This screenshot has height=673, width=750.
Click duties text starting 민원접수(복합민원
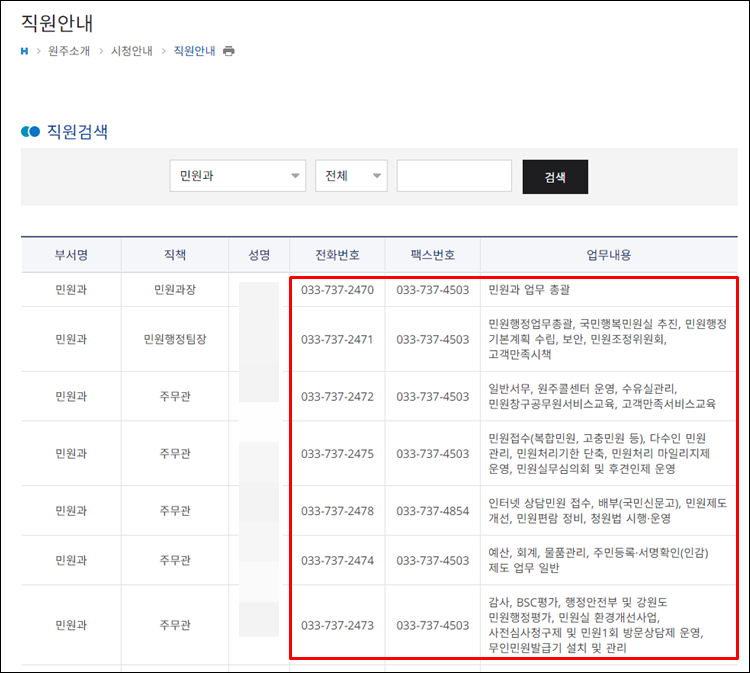(x=599, y=453)
